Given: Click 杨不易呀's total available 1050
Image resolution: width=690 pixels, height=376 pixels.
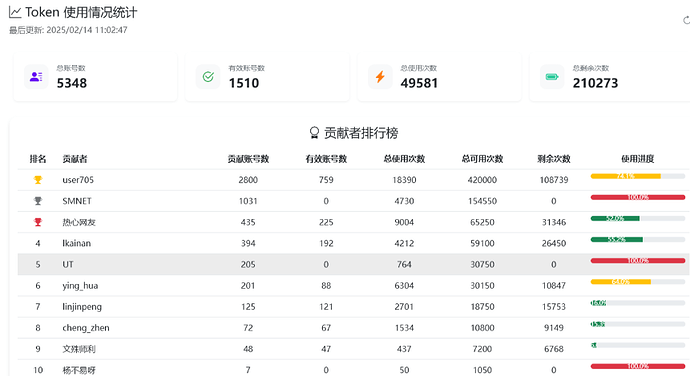Looking at the screenshot, I should pyautogui.click(x=482, y=370).
